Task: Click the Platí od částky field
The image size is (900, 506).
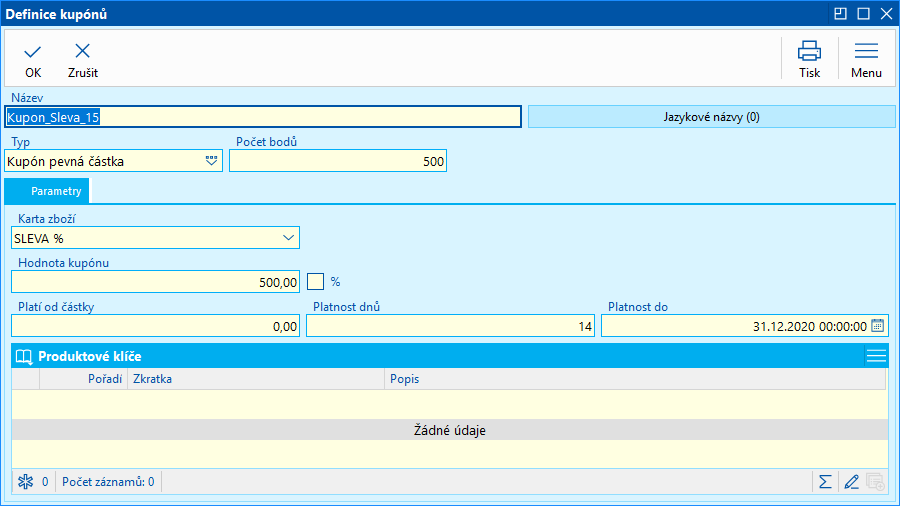Action: (x=156, y=326)
